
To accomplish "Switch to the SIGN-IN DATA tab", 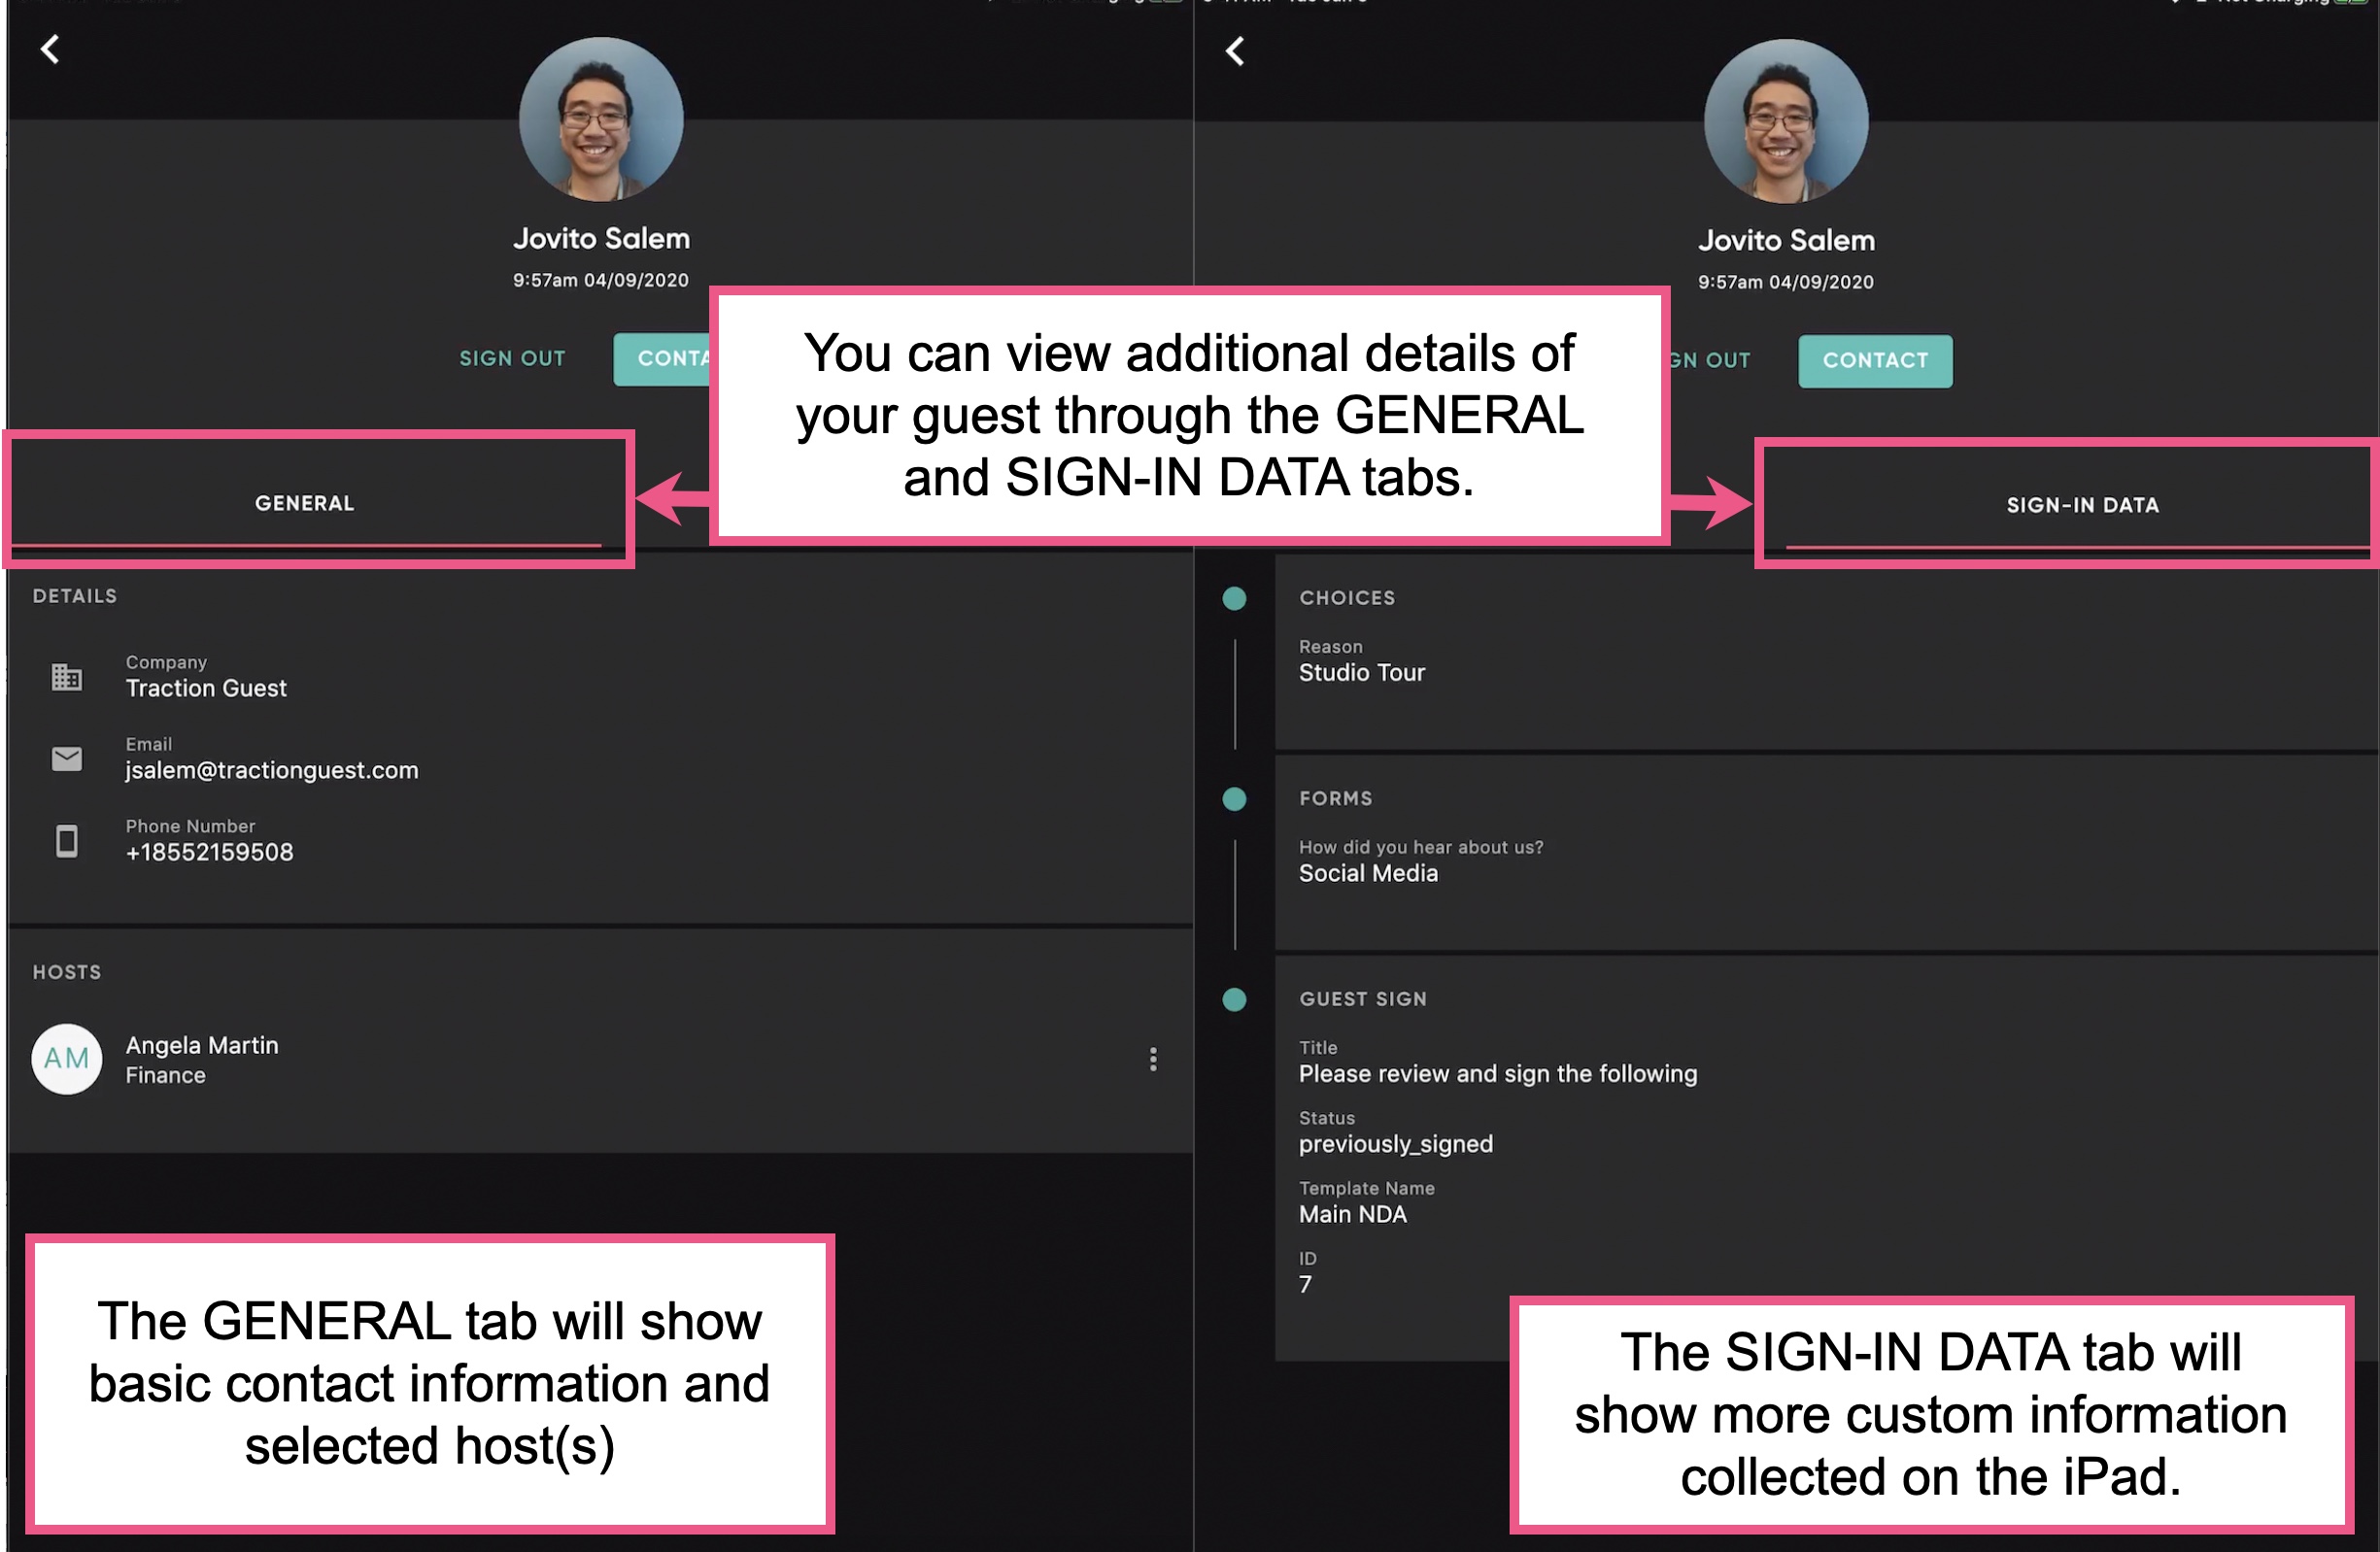I will [x=2082, y=504].
